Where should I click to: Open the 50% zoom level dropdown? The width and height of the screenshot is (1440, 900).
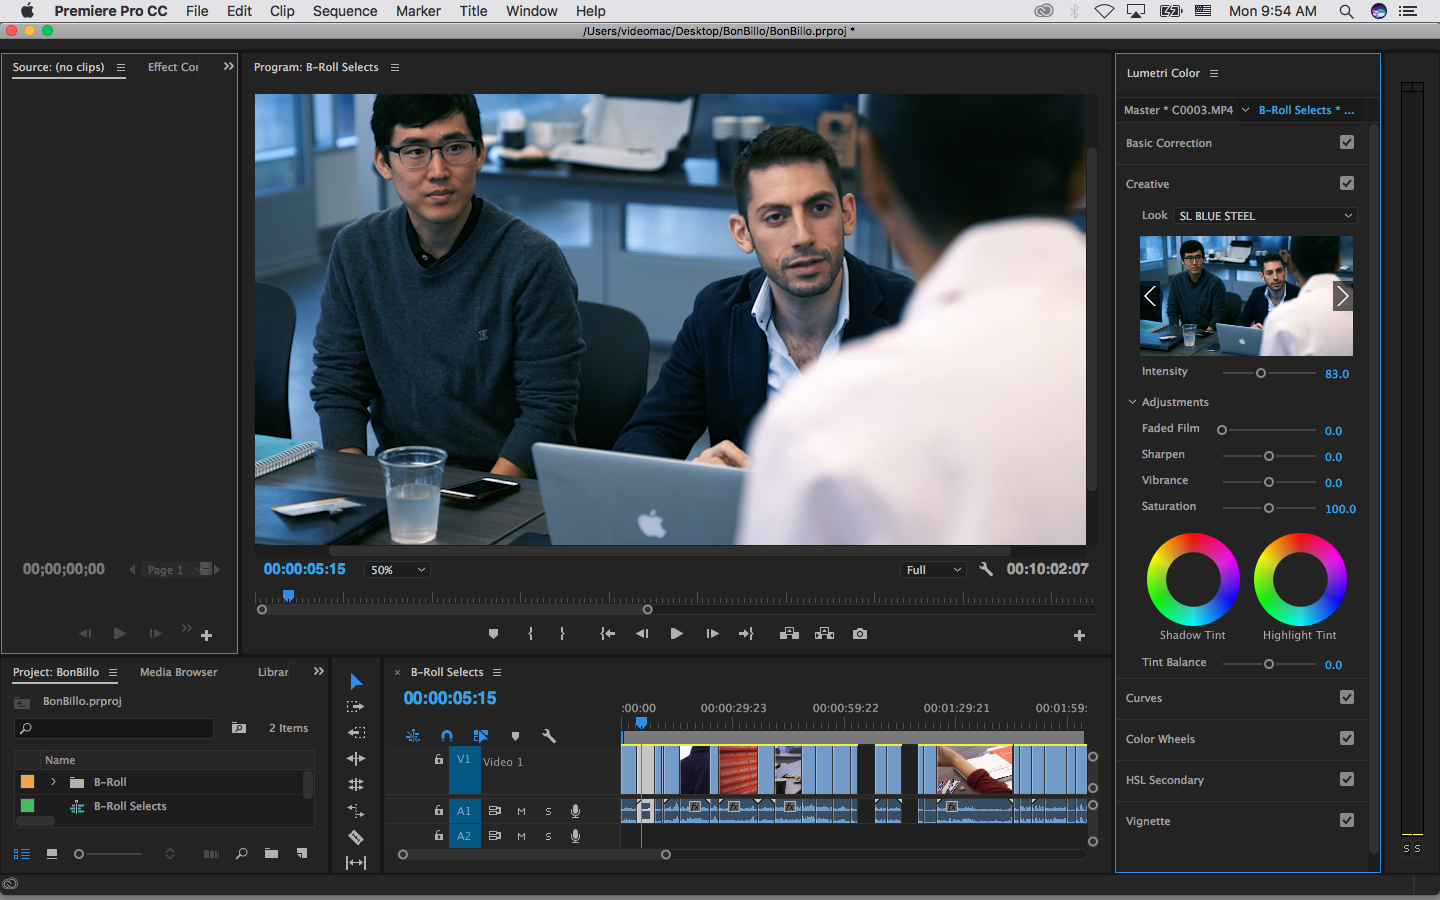tap(397, 570)
